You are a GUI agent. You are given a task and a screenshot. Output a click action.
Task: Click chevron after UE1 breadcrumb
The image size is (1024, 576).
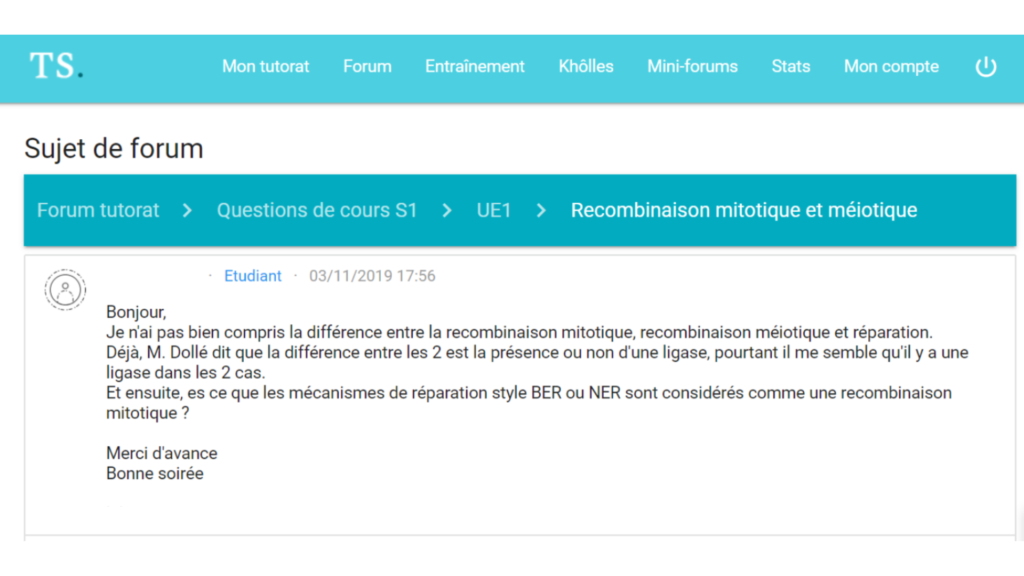point(541,210)
